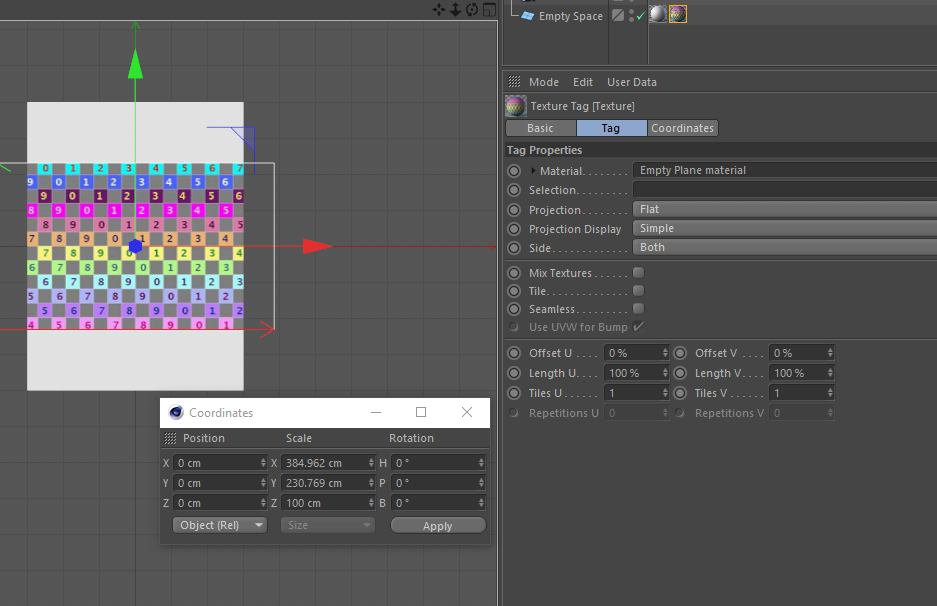
Task: Open the Object (Rel) dropdown
Action: tap(219, 525)
